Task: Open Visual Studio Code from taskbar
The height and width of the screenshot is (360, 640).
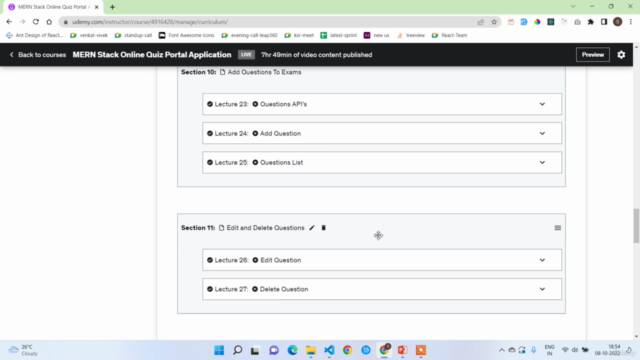Action: click(x=329, y=350)
